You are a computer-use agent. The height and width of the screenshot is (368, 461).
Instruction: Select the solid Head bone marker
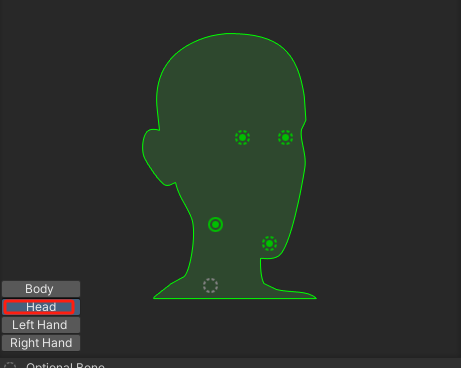click(x=215, y=225)
